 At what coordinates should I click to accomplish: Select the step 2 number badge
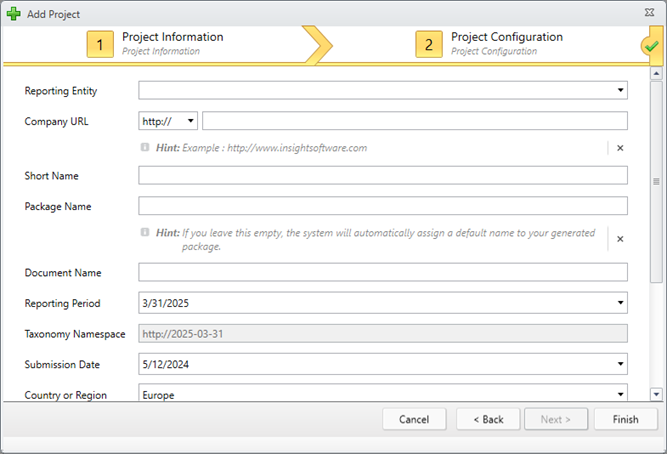(x=429, y=44)
